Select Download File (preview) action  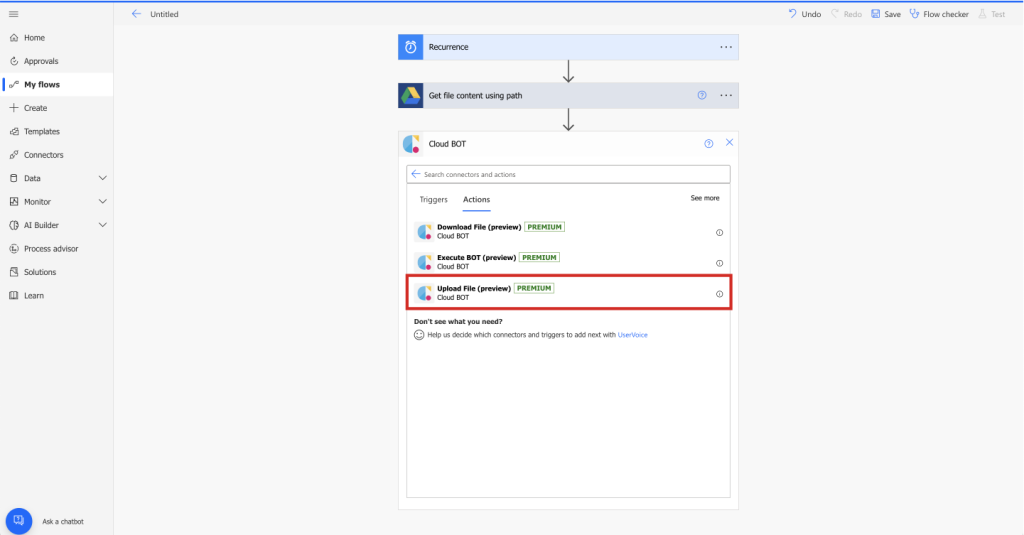pos(568,232)
